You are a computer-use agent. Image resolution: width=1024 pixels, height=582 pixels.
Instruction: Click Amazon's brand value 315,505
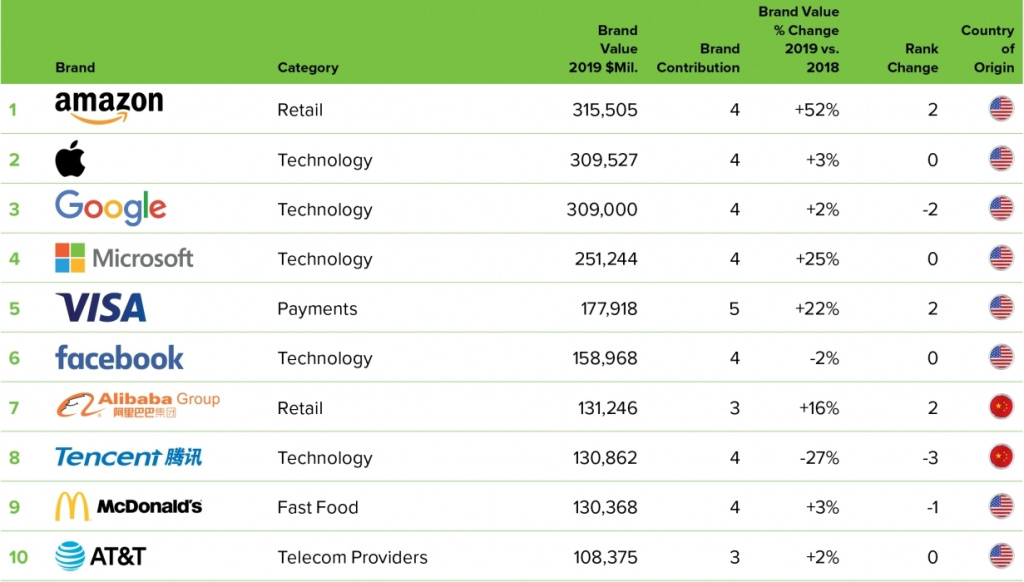coord(604,110)
